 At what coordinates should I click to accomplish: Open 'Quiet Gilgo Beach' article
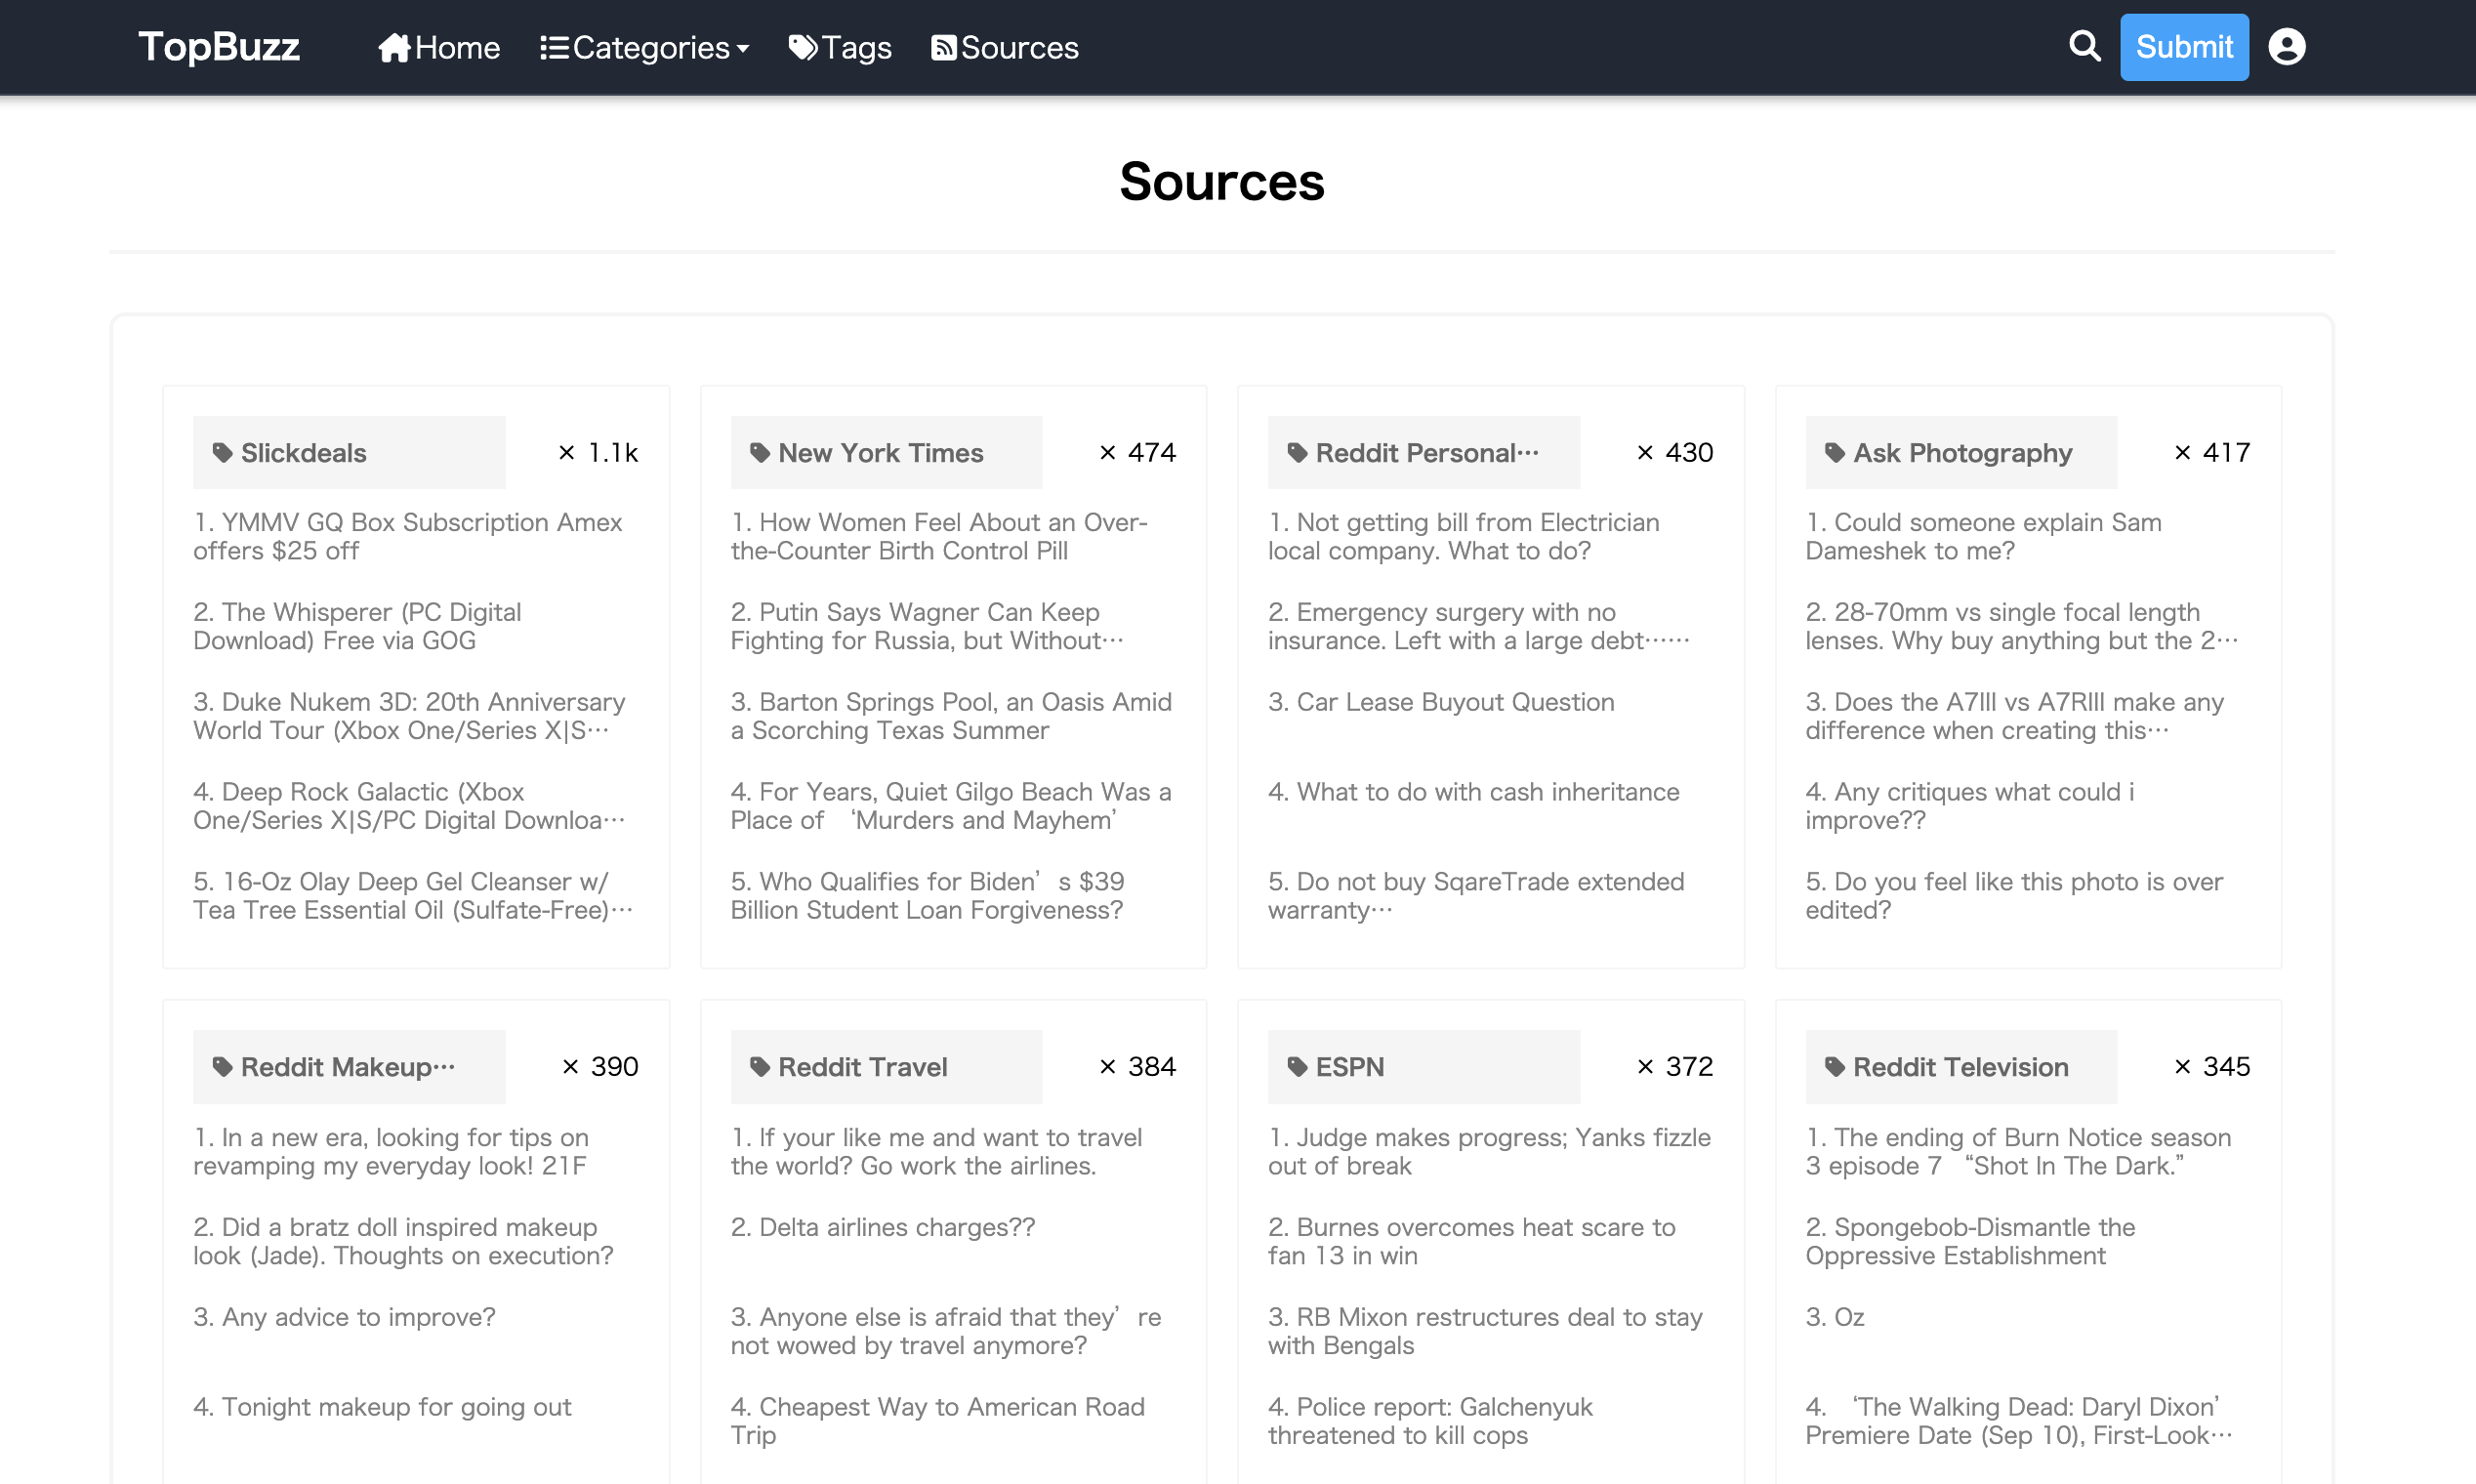(951, 806)
